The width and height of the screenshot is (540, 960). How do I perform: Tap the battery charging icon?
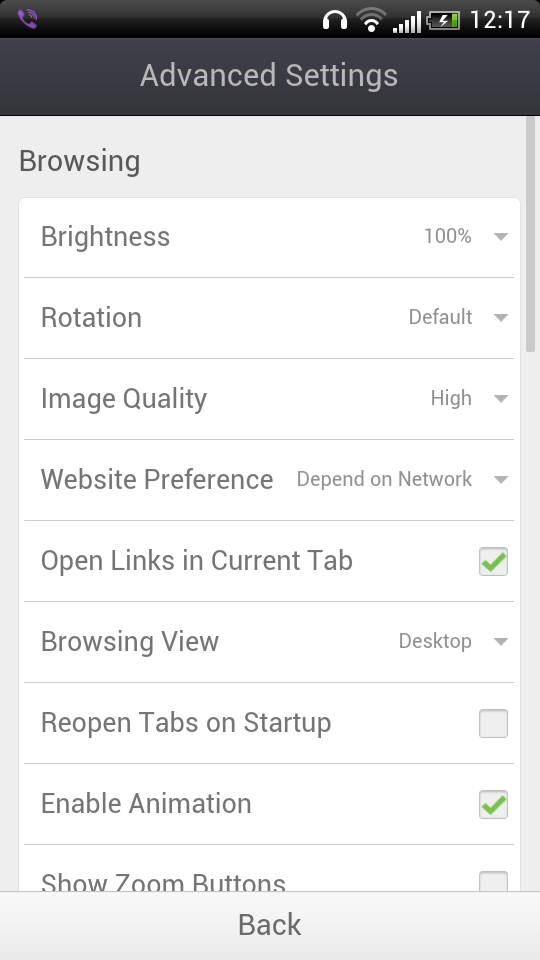(443, 21)
